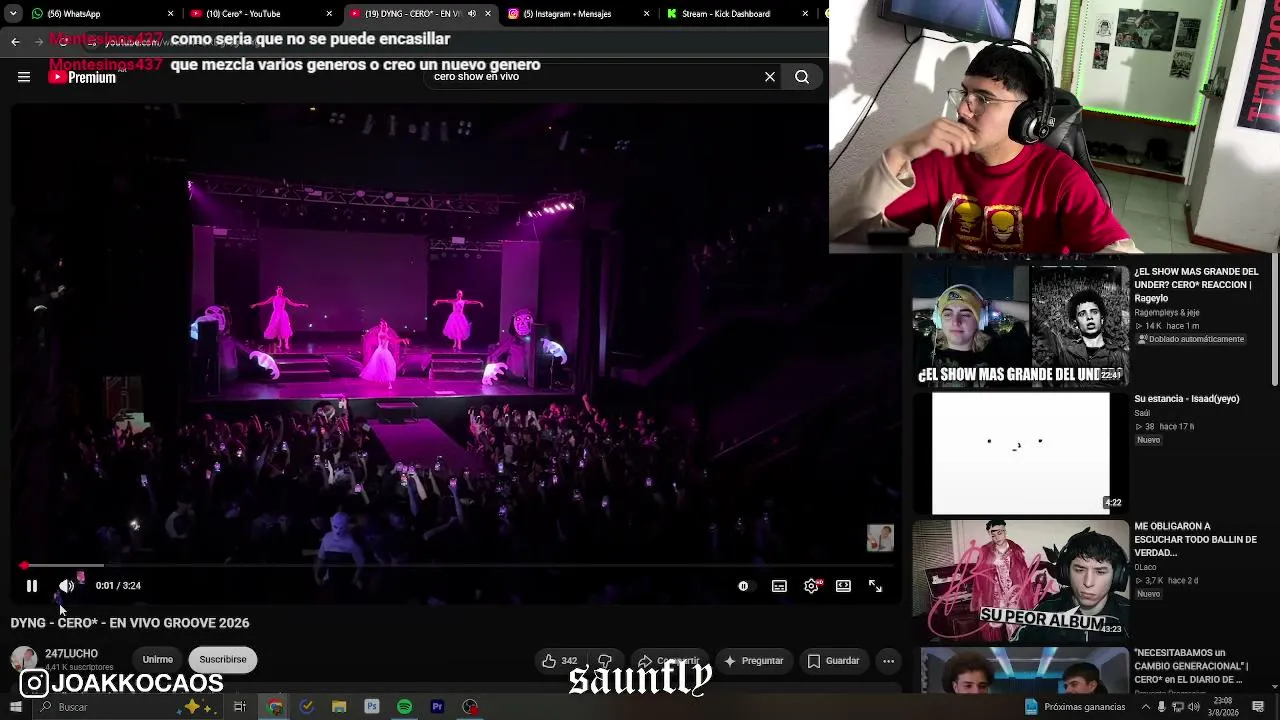Image resolution: width=1280 pixels, height=720 pixels.
Task: Open the Windows Start menu
Action: pos(15,707)
